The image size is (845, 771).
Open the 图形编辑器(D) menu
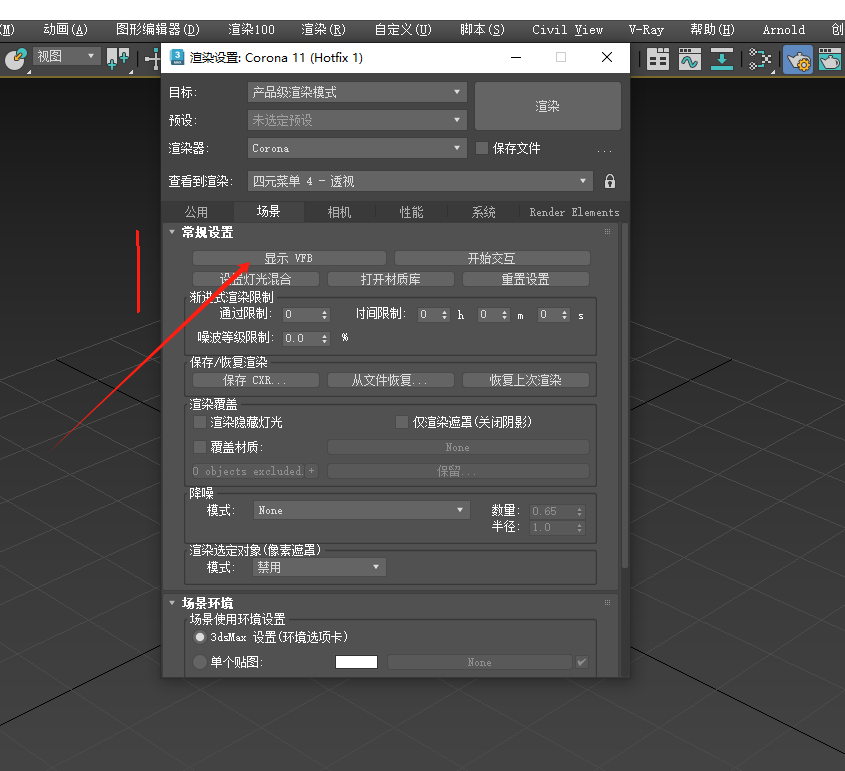[x=157, y=30]
